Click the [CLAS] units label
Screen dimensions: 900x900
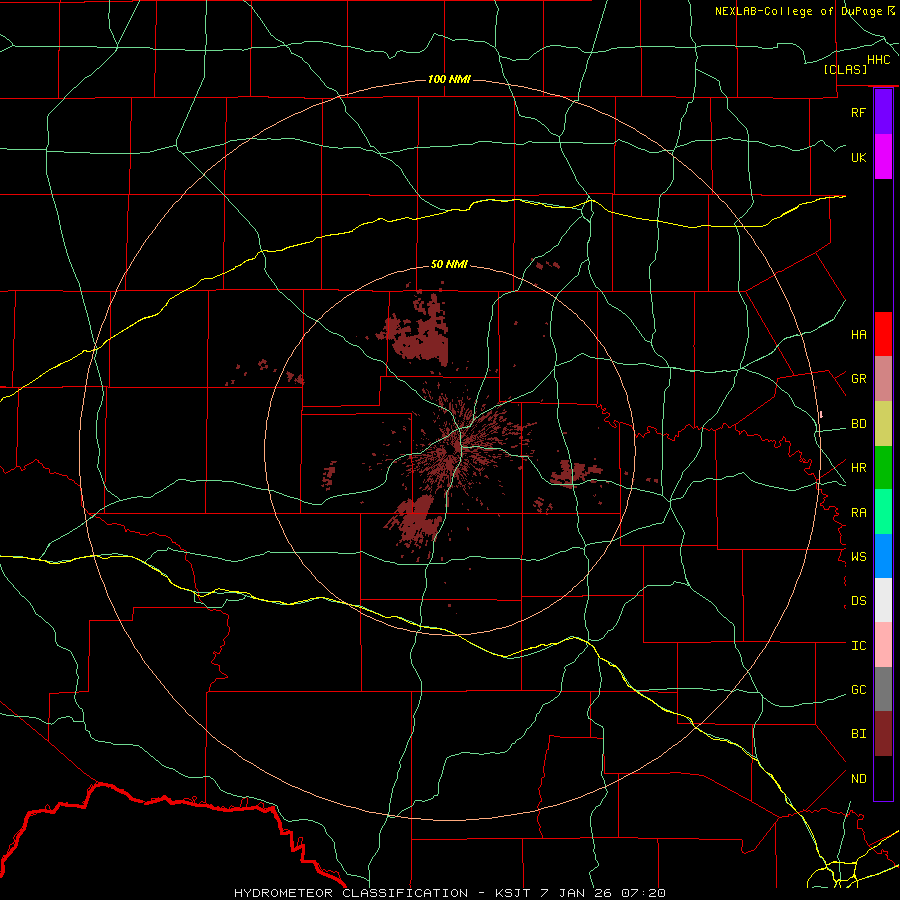[x=845, y=69]
